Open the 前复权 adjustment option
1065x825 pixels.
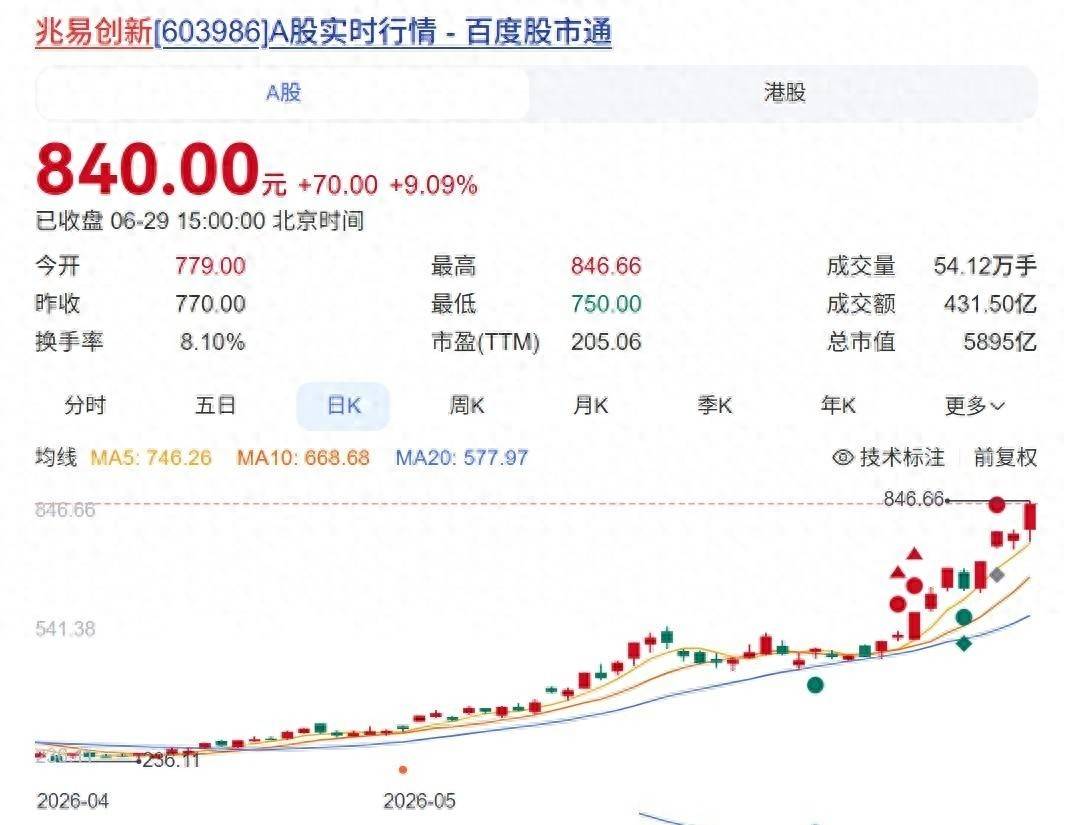tap(1005, 458)
